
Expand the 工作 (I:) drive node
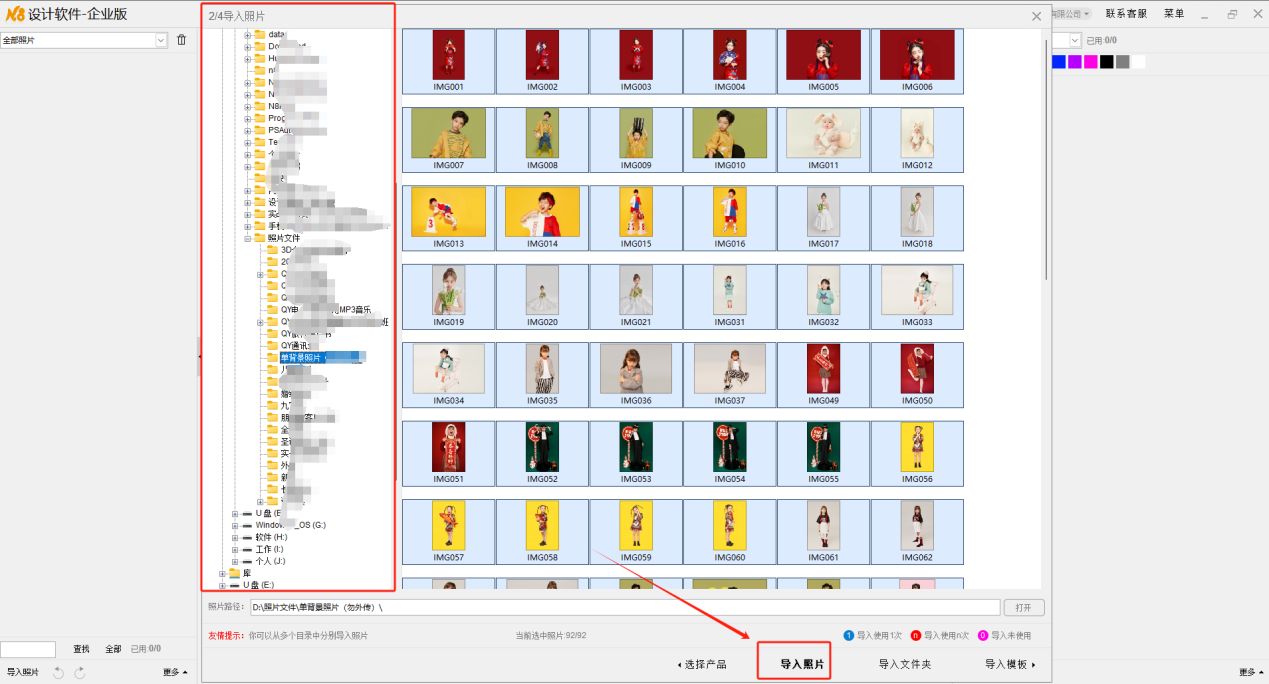[x=235, y=549]
